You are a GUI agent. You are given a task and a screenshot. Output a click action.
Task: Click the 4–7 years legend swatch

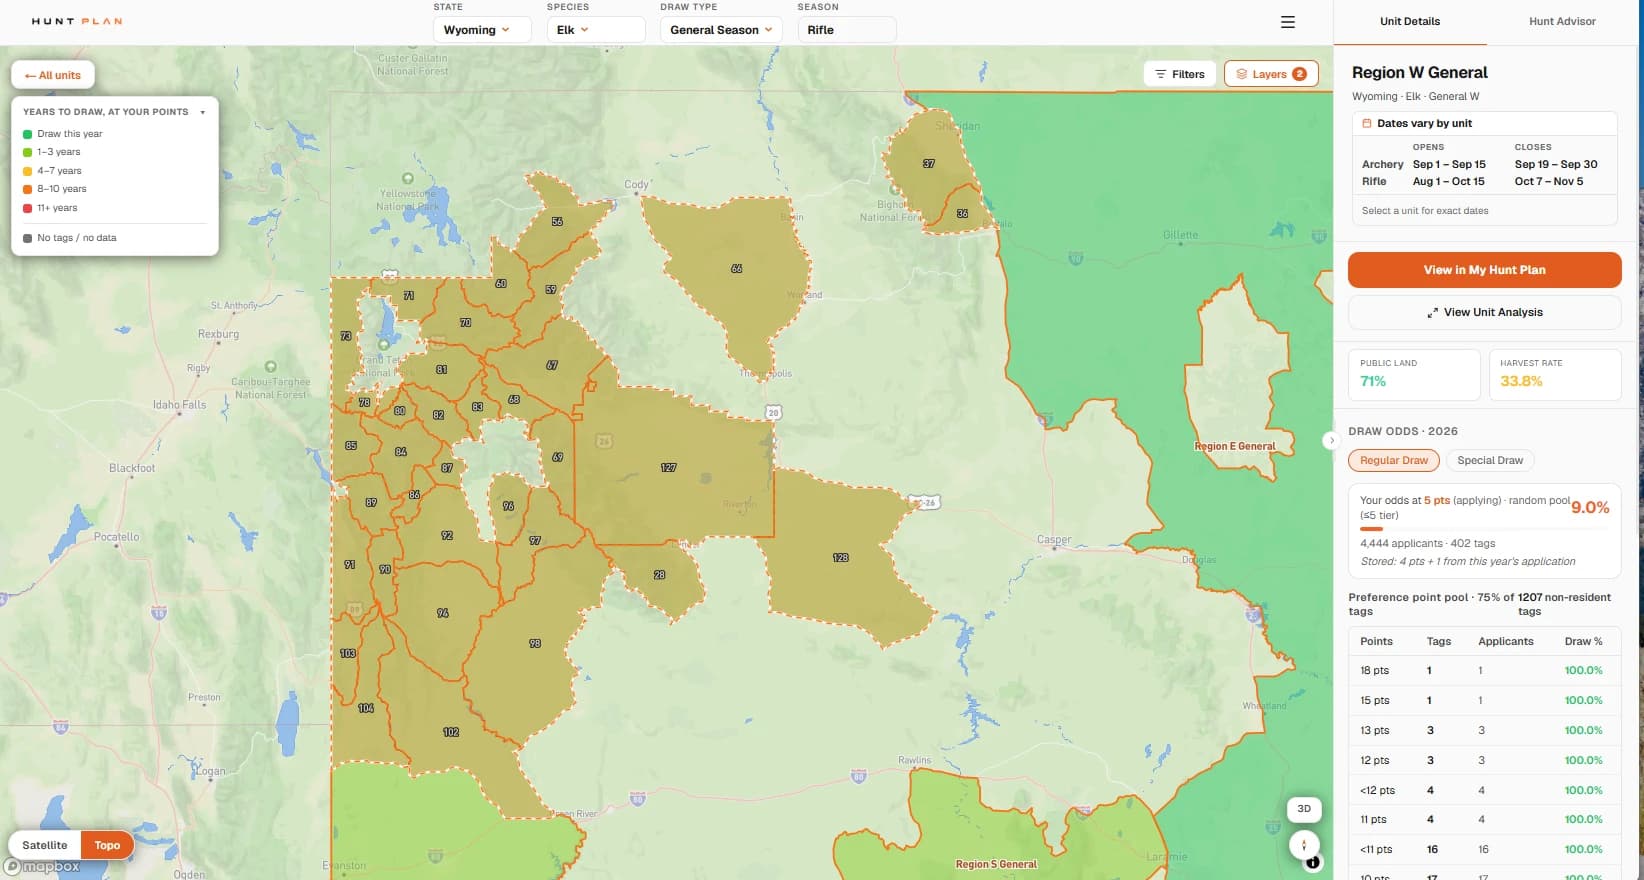28,171
